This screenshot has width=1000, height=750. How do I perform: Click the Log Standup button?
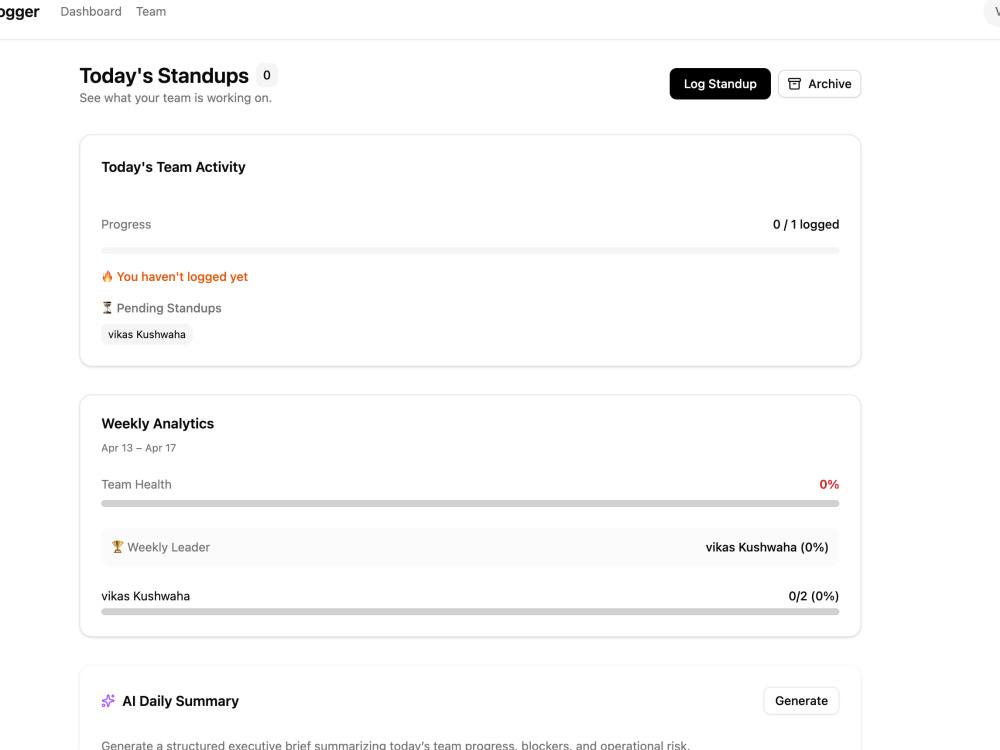coord(720,84)
